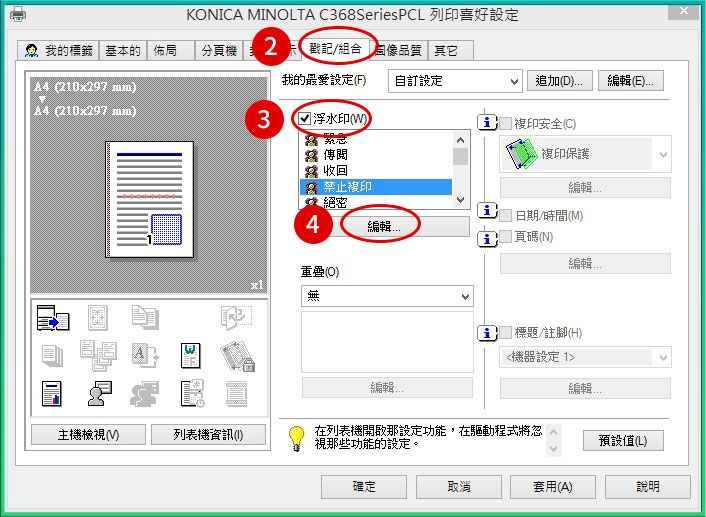Select 絕密 in the watermark list
This screenshot has width=706, height=517.
click(376, 202)
